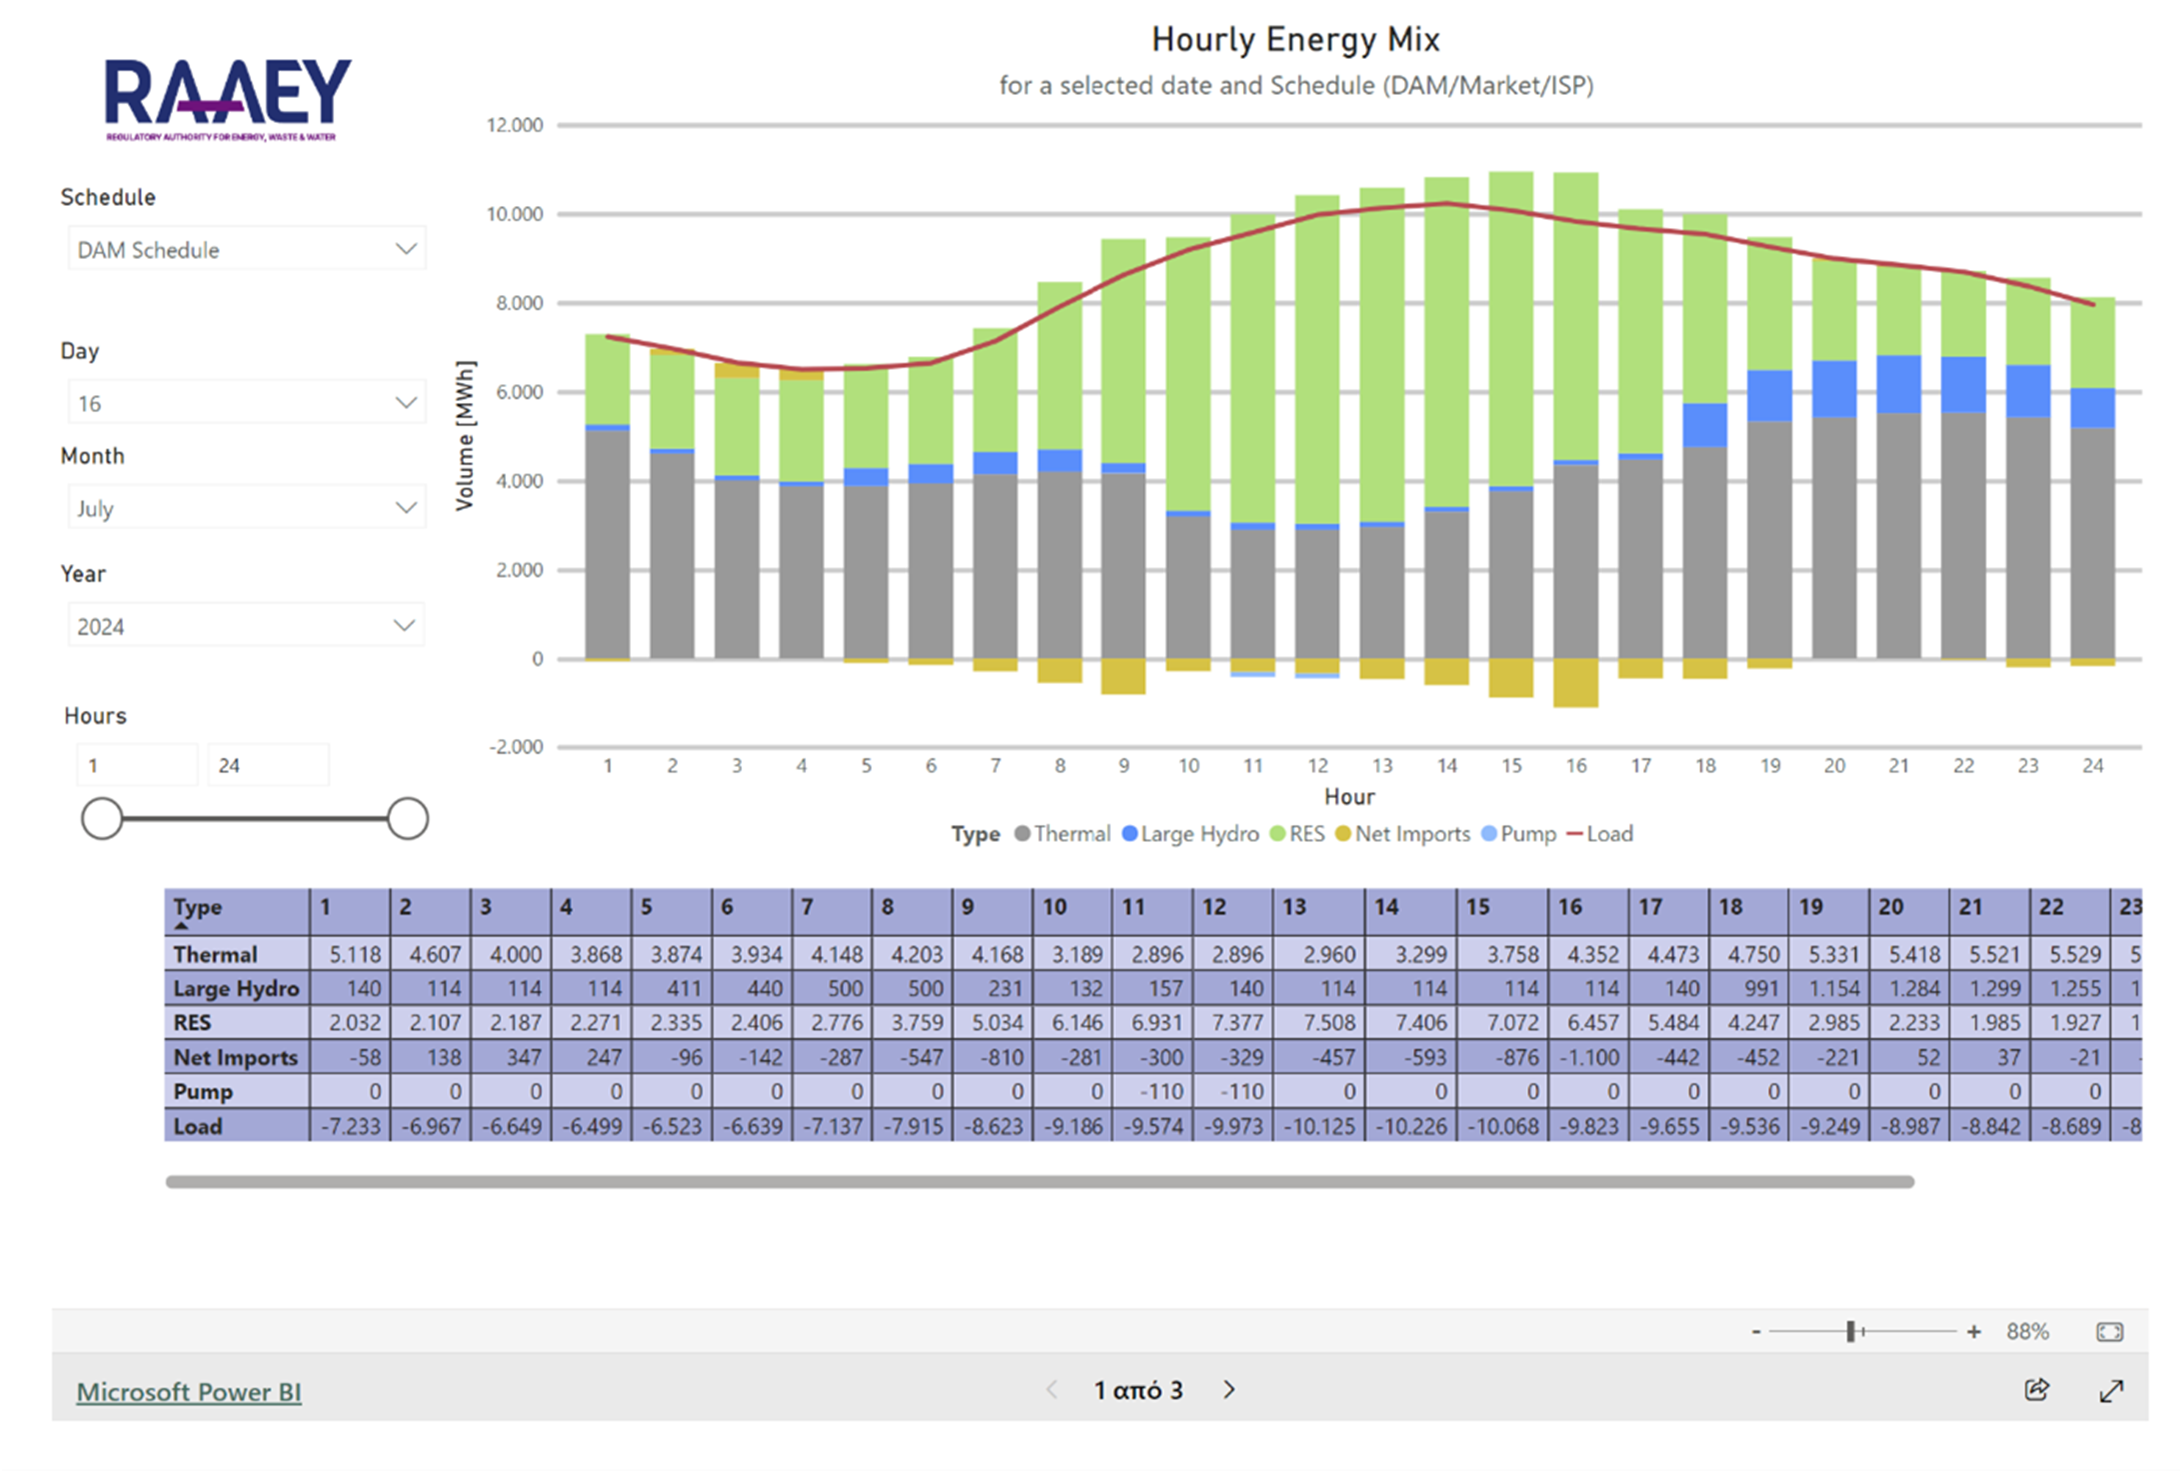Click the hour 20 column header in the table
This screenshot has width=2182, height=1473.
(1909, 911)
